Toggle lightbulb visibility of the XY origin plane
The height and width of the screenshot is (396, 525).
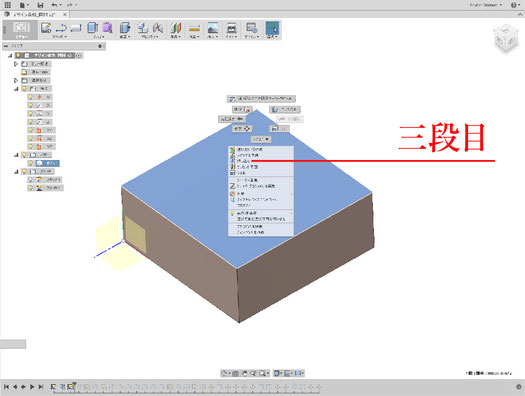click(x=30, y=130)
